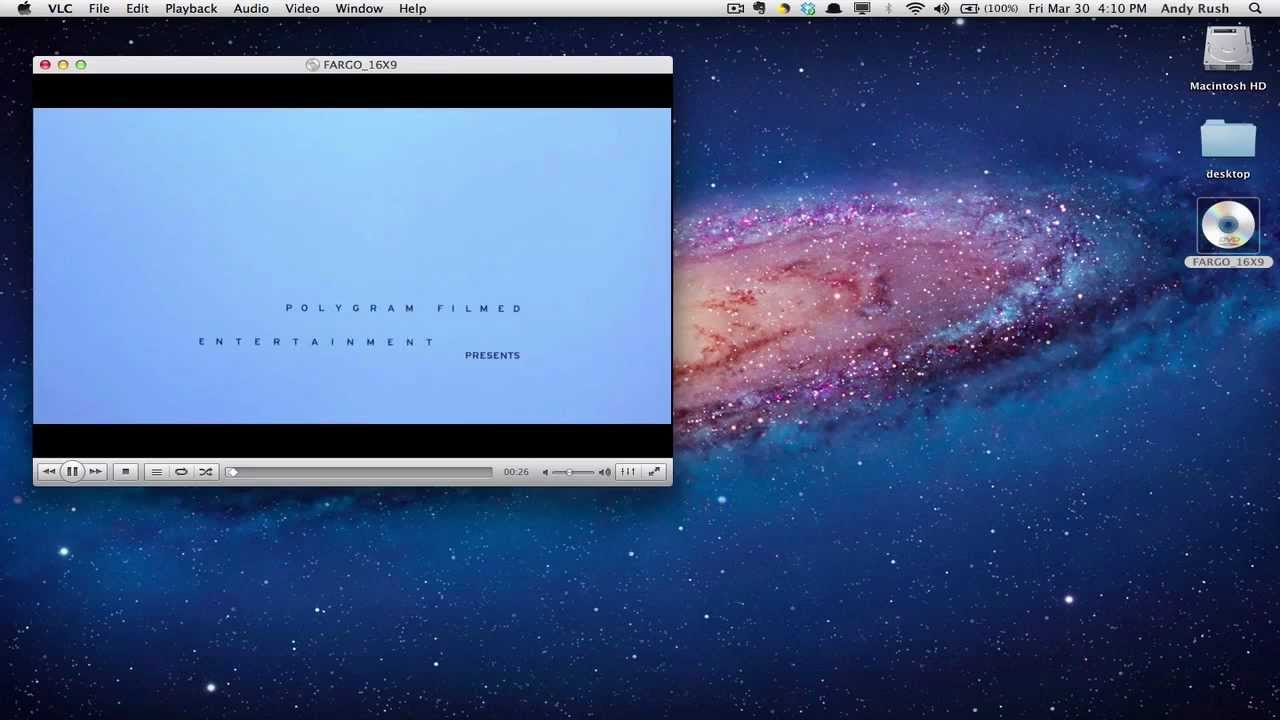
Task: Pause the video with the pause button
Action: click(x=72, y=472)
